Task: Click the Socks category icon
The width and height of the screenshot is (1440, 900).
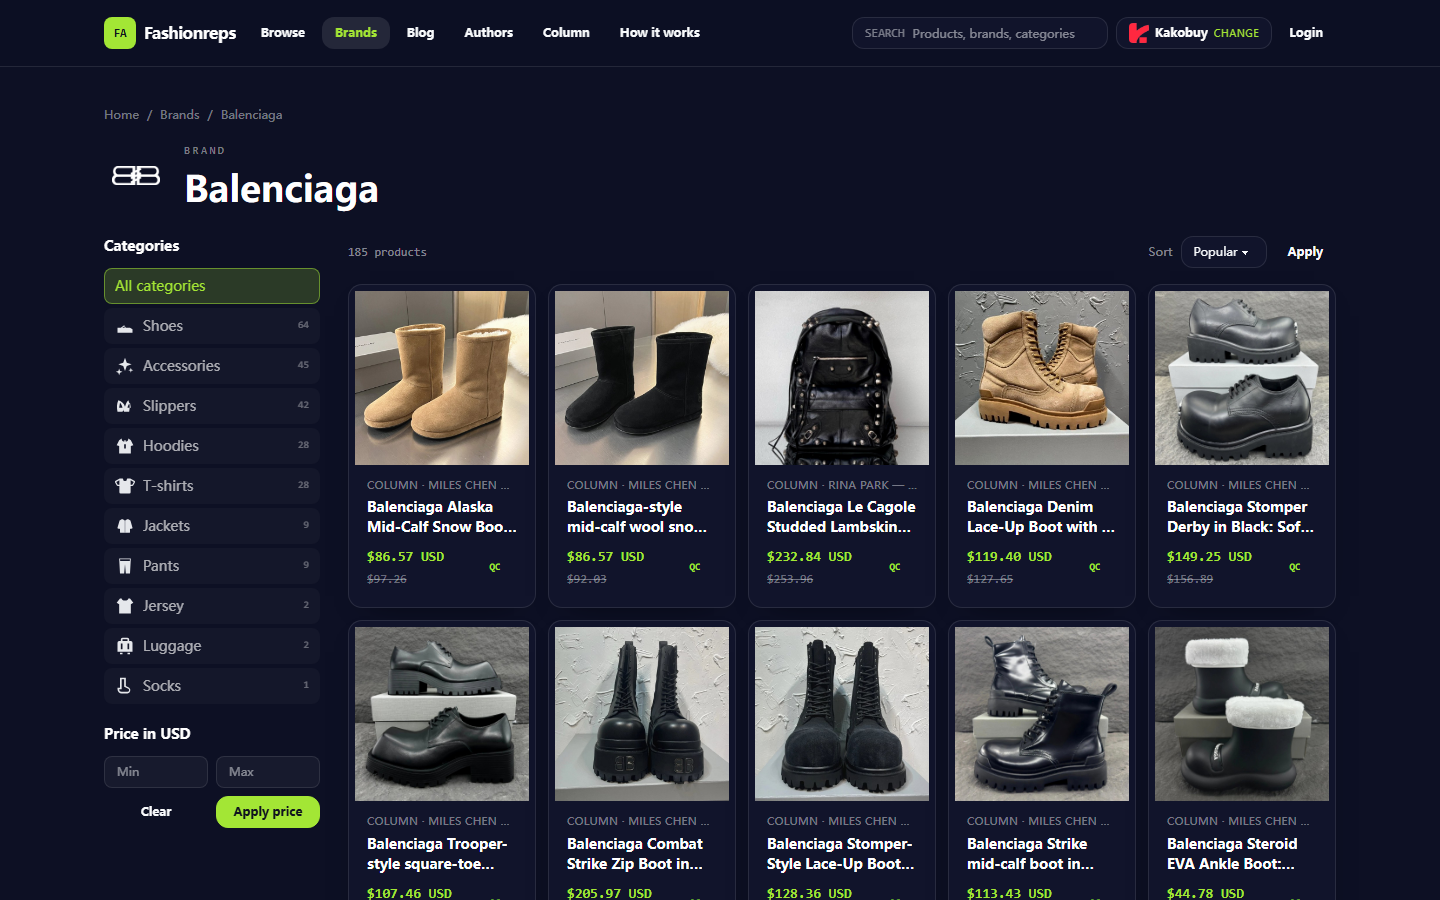Action: [124, 686]
